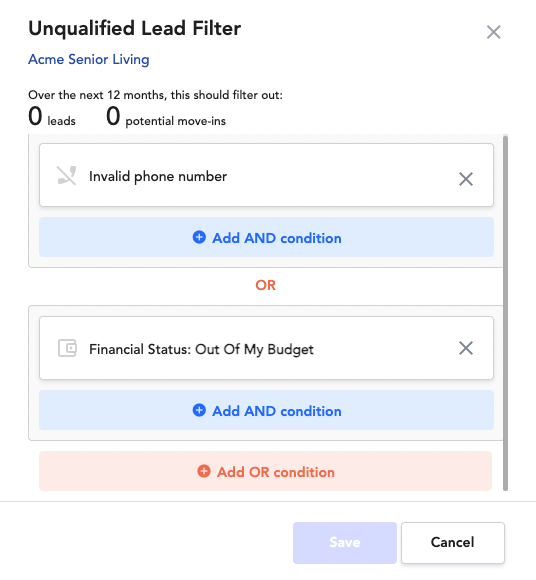Image resolution: width=536 pixels, height=580 pixels.
Task: Add AND condition under Invalid phone number
Action: point(266,237)
